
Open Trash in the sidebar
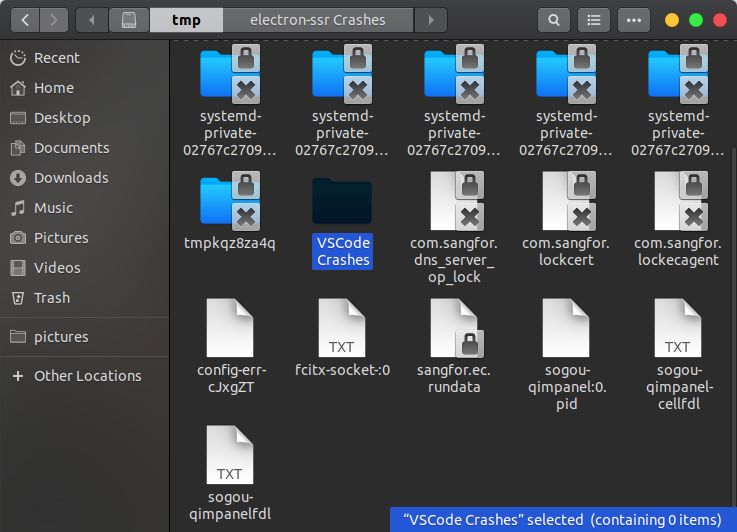pyautogui.click(x=85, y=298)
